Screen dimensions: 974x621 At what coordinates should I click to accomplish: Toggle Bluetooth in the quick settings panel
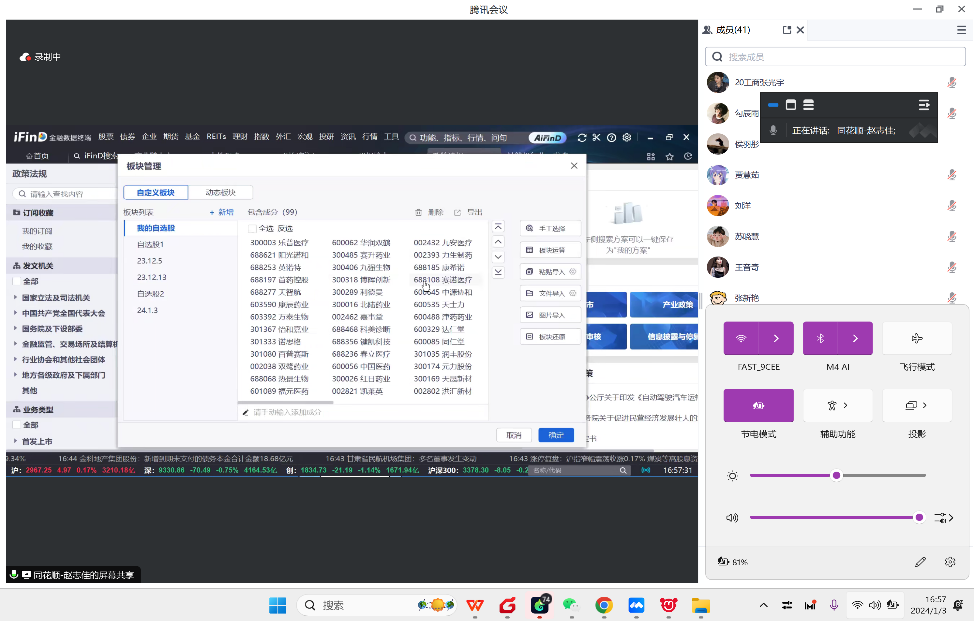pyautogui.click(x=821, y=338)
